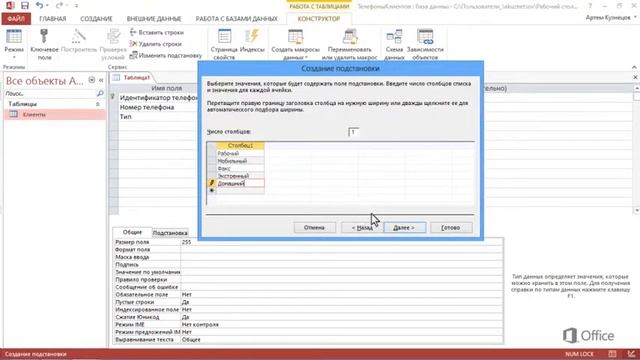The width and height of the screenshot is (640, 360).
Task: Click Сжатие Юникод property value
Action: pyautogui.click(x=342, y=317)
